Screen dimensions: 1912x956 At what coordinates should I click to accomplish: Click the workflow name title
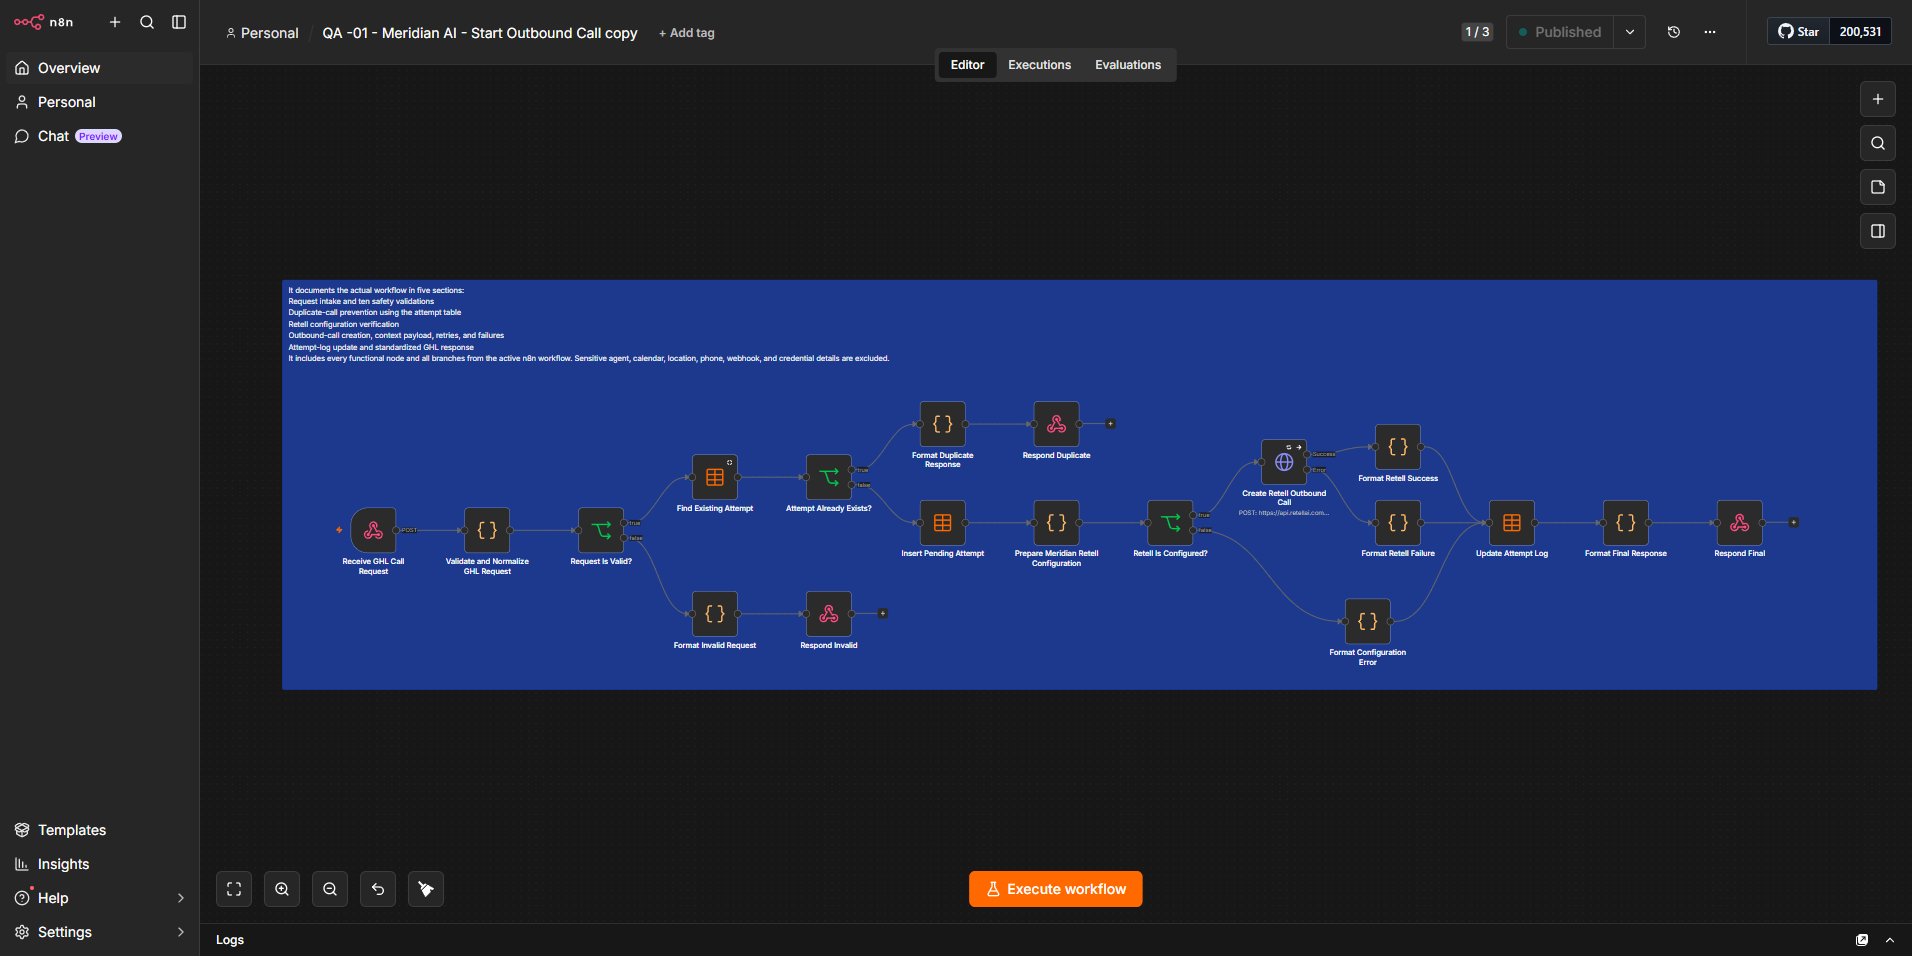tap(480, 33)
